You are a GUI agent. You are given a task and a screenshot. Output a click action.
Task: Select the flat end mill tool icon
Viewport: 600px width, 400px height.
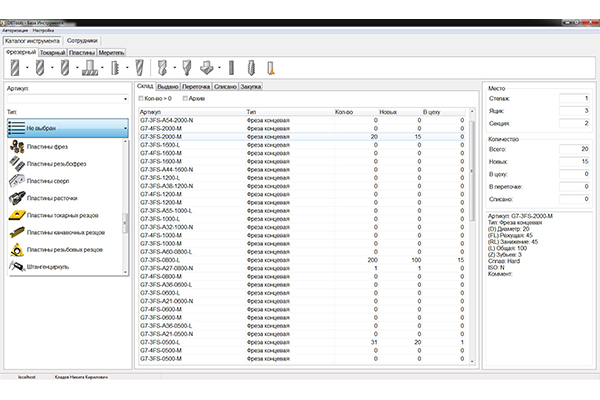(x=15, y=68)
